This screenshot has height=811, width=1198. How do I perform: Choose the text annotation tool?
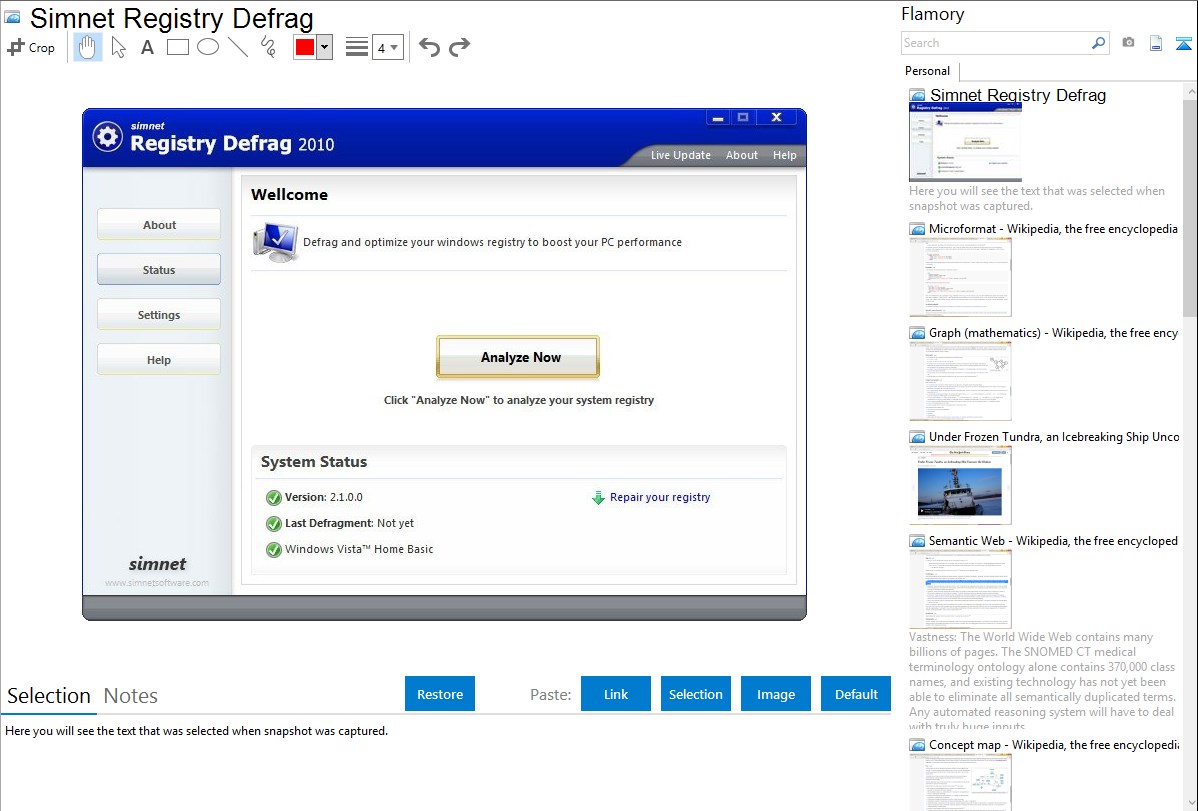147,47
